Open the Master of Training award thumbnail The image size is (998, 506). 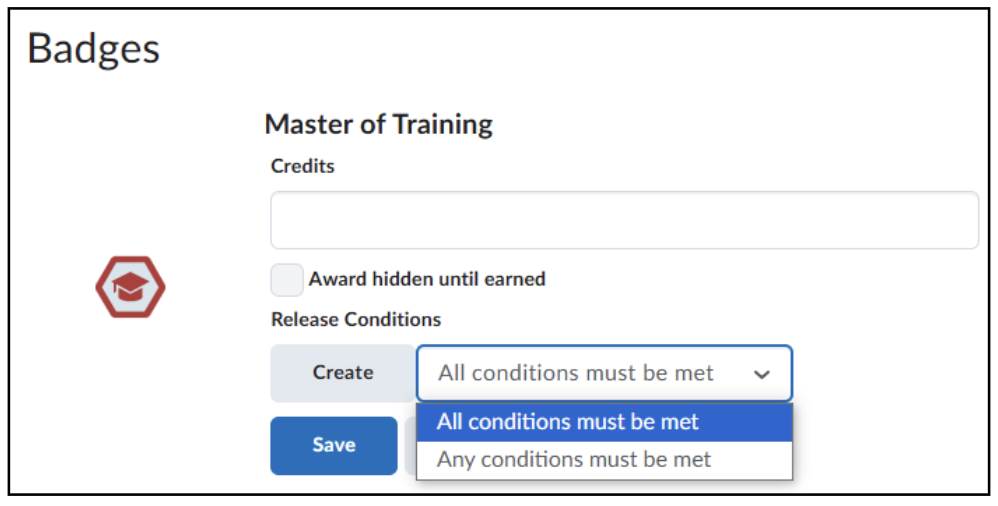130,287
